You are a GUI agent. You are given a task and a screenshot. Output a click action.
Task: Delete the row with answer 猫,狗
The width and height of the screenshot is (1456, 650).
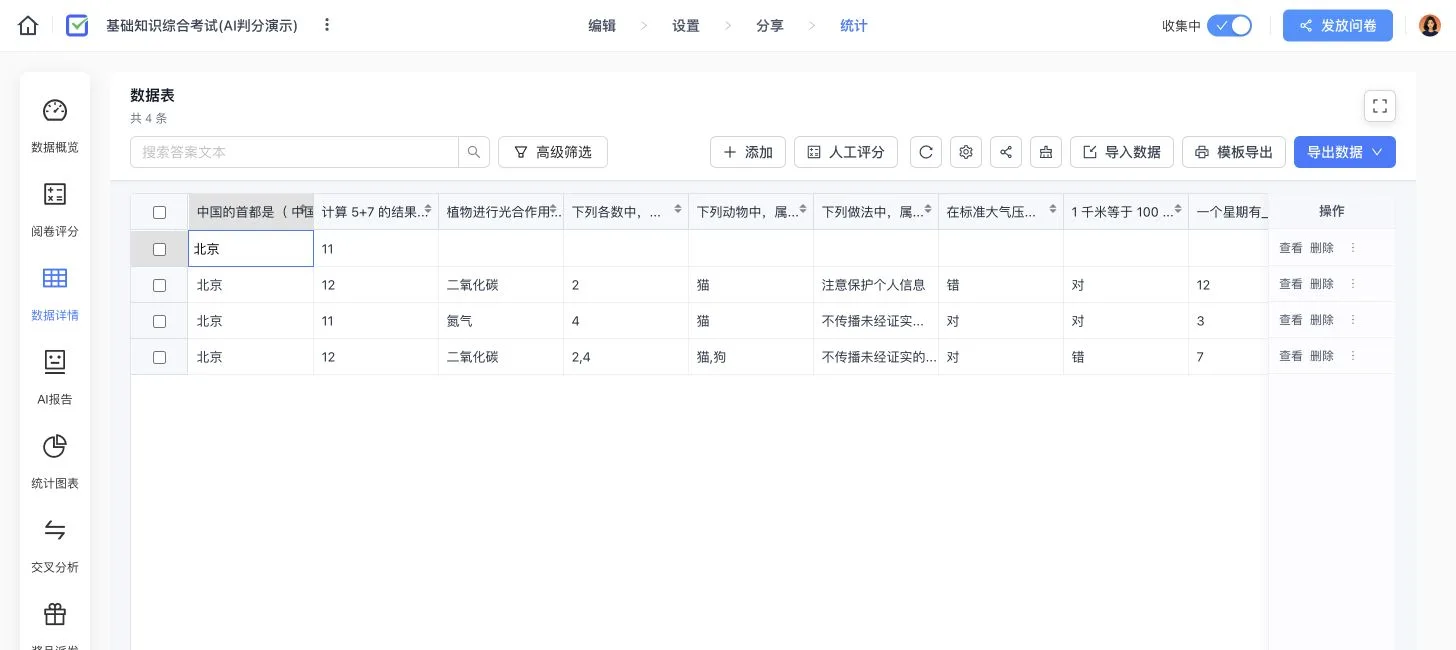(1322, 356)
